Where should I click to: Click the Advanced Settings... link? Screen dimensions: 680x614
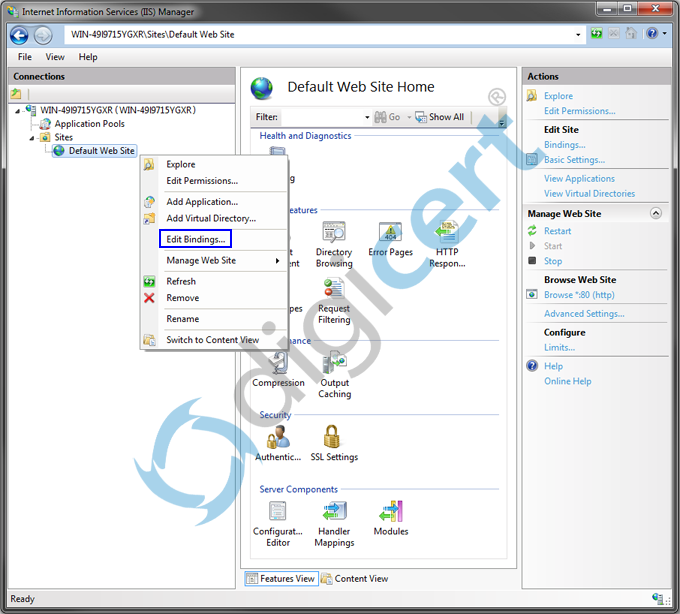click(584, 313)
